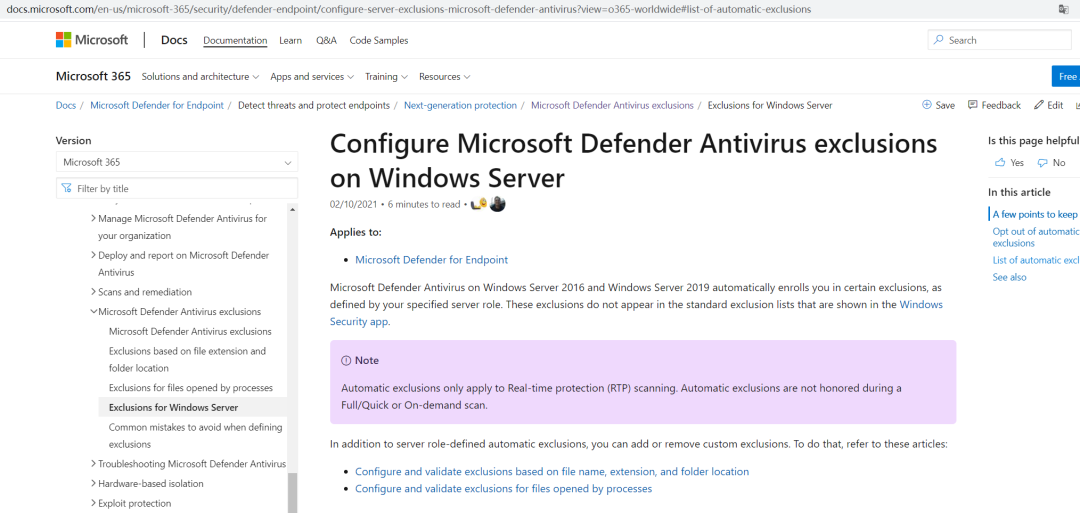
Task: Select Exclusions based on file extension item
Action: pos(187,359)
